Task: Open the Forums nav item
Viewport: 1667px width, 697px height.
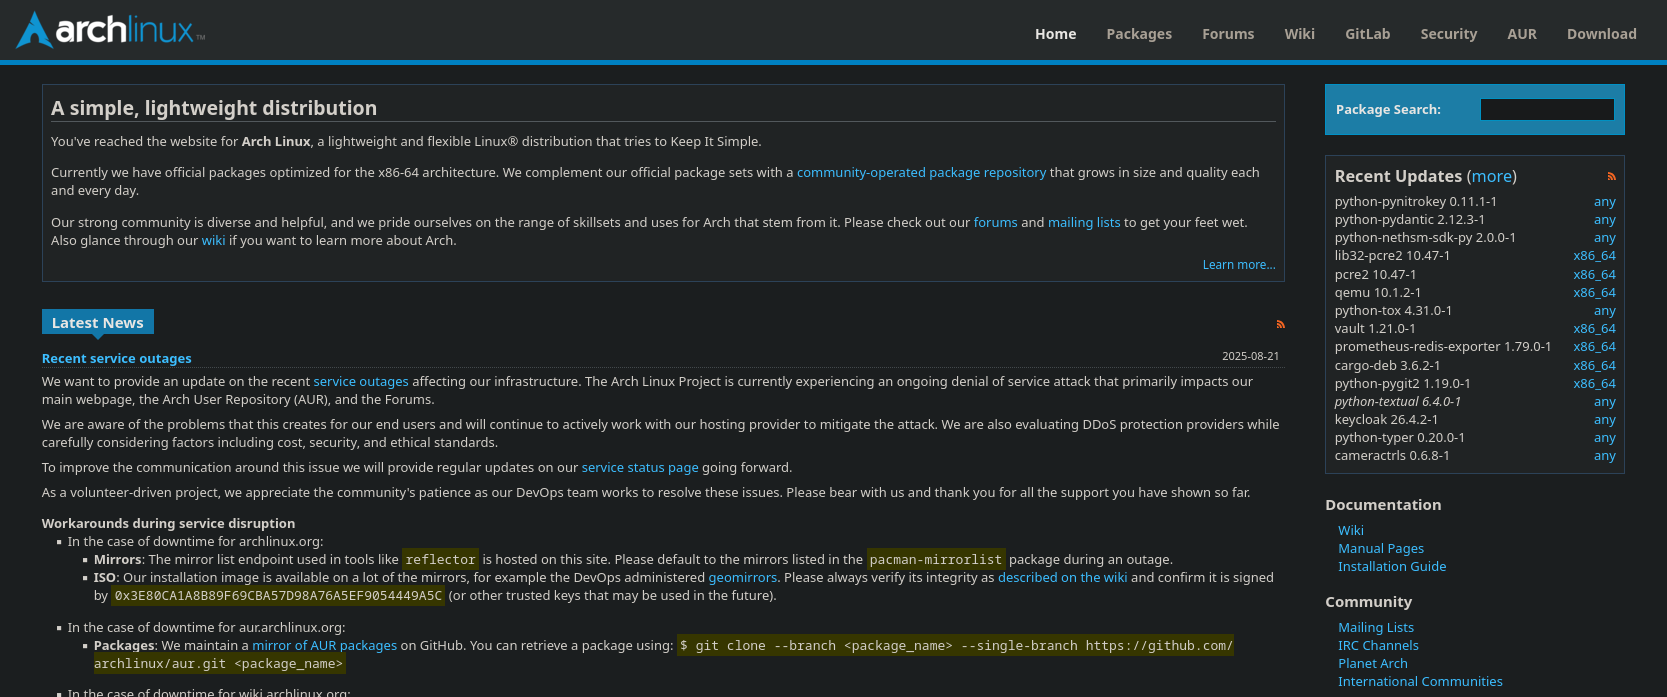Action: coord(1228,34)
